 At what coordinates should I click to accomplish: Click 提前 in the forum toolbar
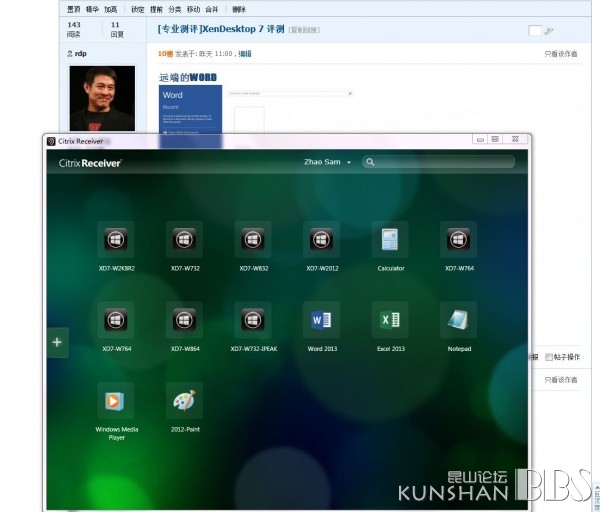click(x=156, y=9)
